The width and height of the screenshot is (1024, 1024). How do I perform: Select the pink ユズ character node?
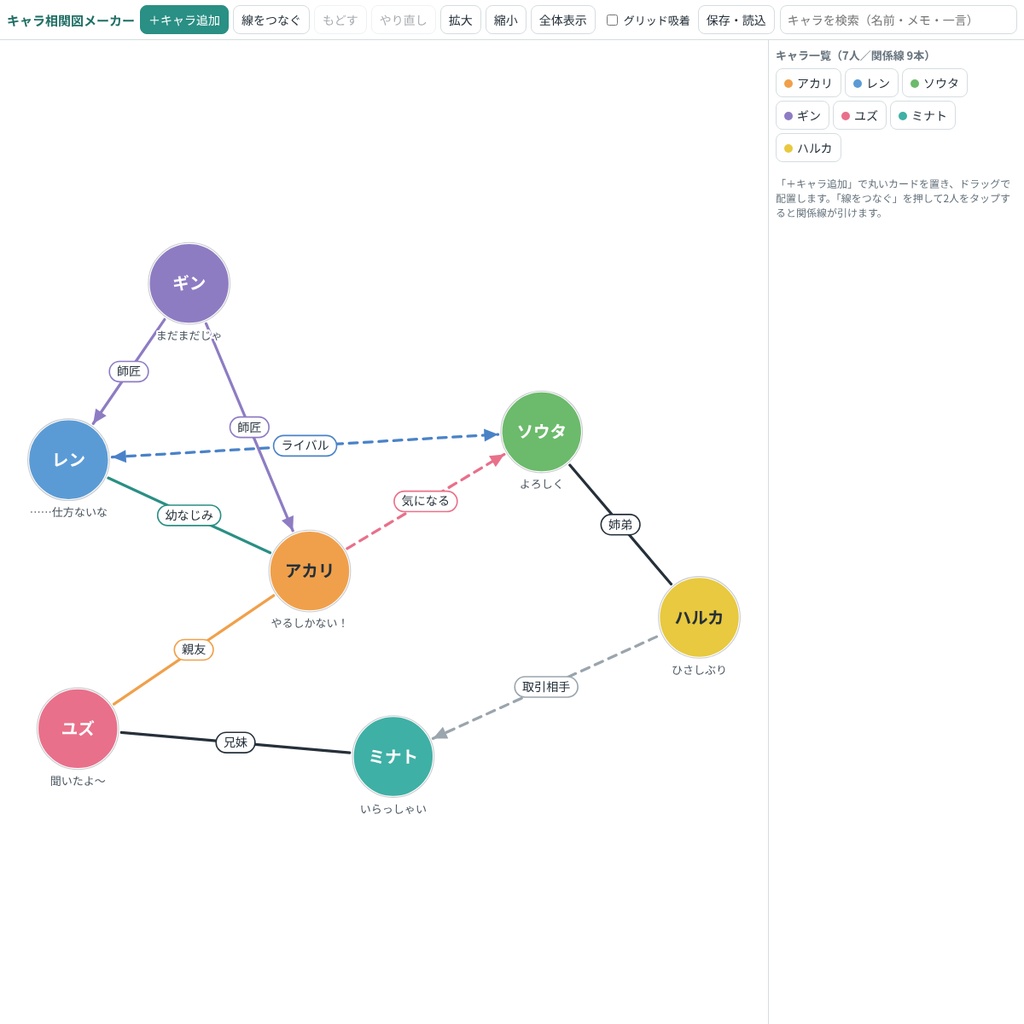pyautogui.click(x=78, y=728)
